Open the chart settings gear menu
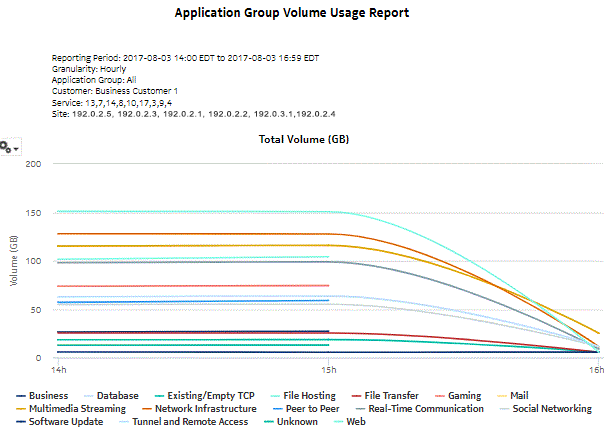Image resolution: width=604 pixels, height=430 pixels. 9,147
